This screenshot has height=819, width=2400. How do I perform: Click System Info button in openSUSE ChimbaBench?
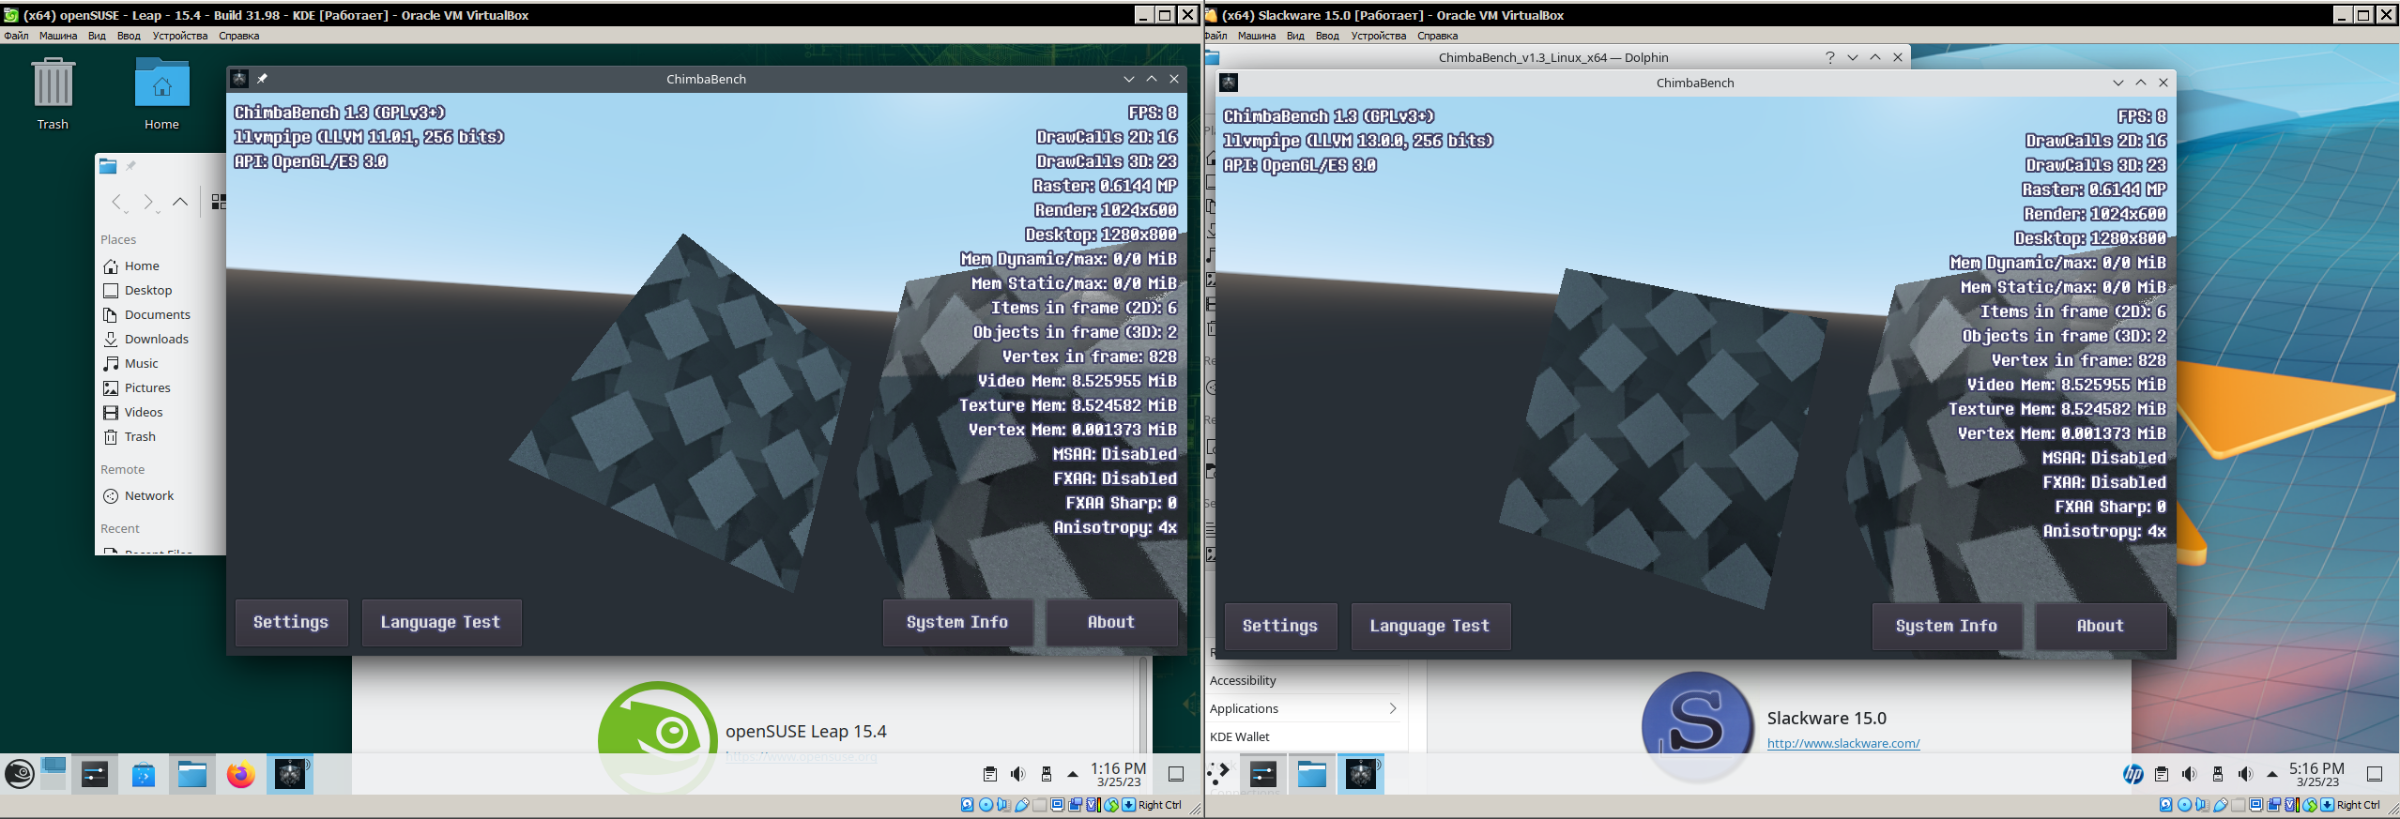pos(957,622)
